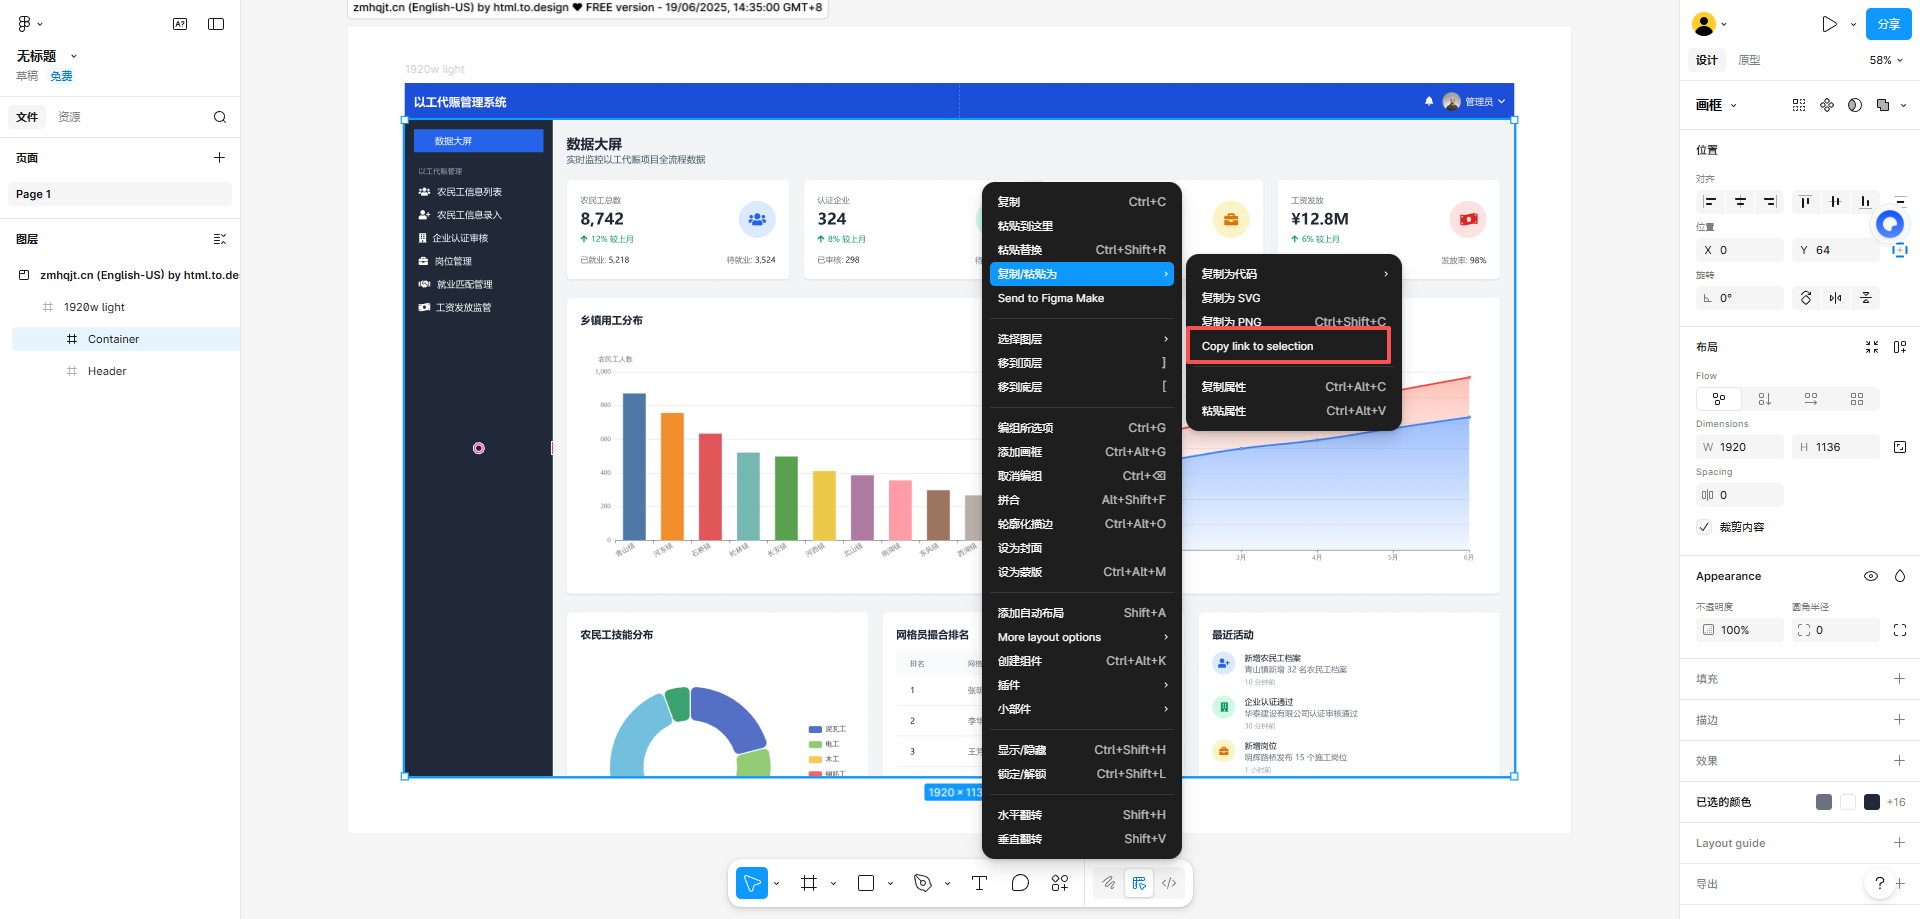
Task: Click the width field showing 1920
Action: coord(1740,447)
